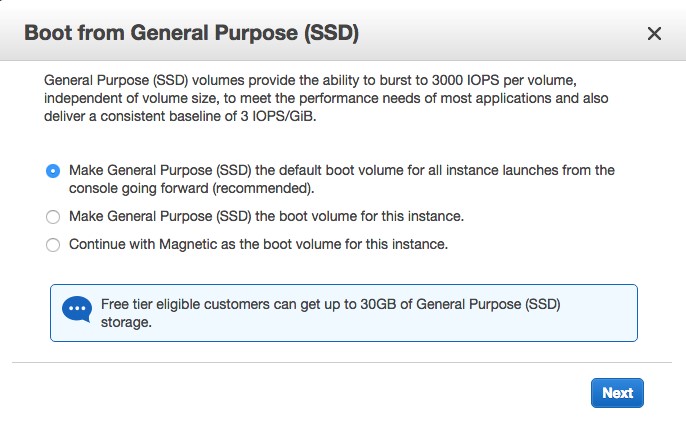Click the dialog title 'Boot from General Purpose (SSD)'

coord(191,33)
